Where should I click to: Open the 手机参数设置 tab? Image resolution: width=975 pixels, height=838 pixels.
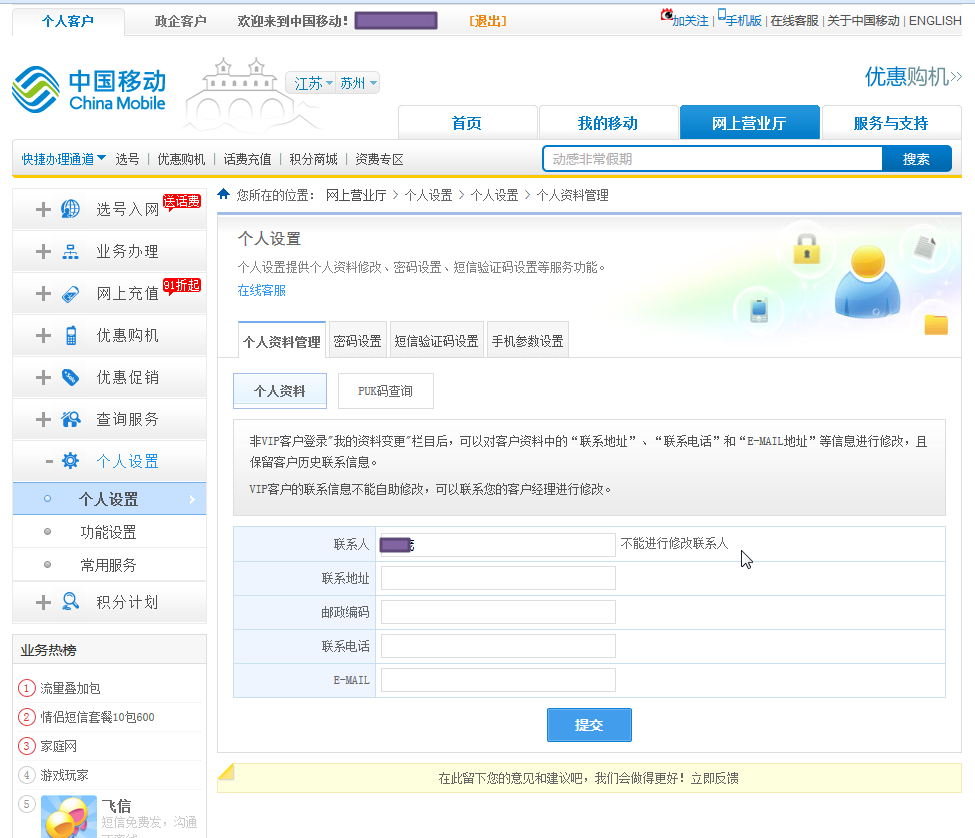[527, 341]
